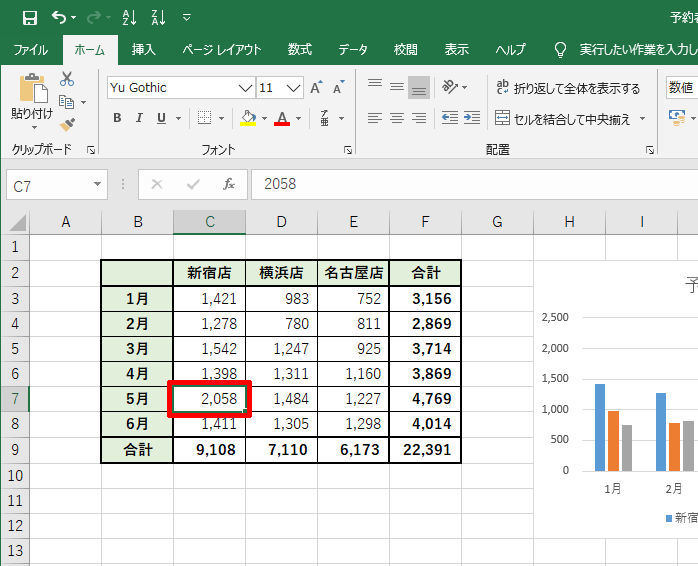The height and width of the screenshot is (566, 698).
Task: Cancel entry with the X icon
Action: (x=157, y=184)
